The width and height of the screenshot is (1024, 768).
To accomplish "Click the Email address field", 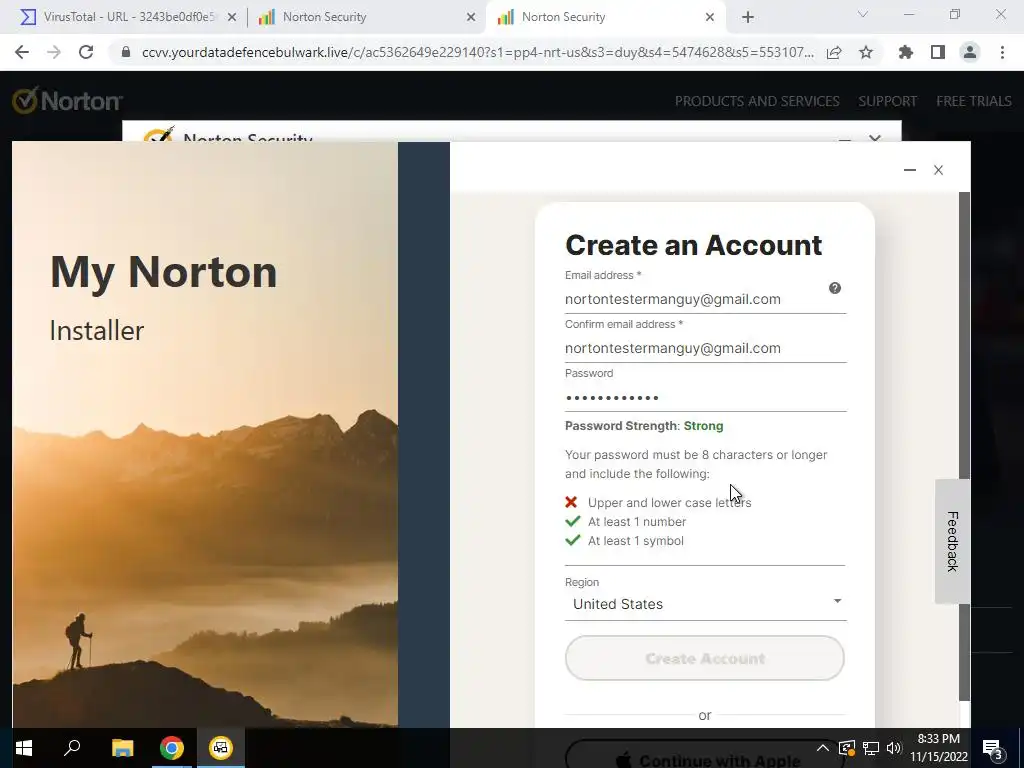I will [705, 299].
